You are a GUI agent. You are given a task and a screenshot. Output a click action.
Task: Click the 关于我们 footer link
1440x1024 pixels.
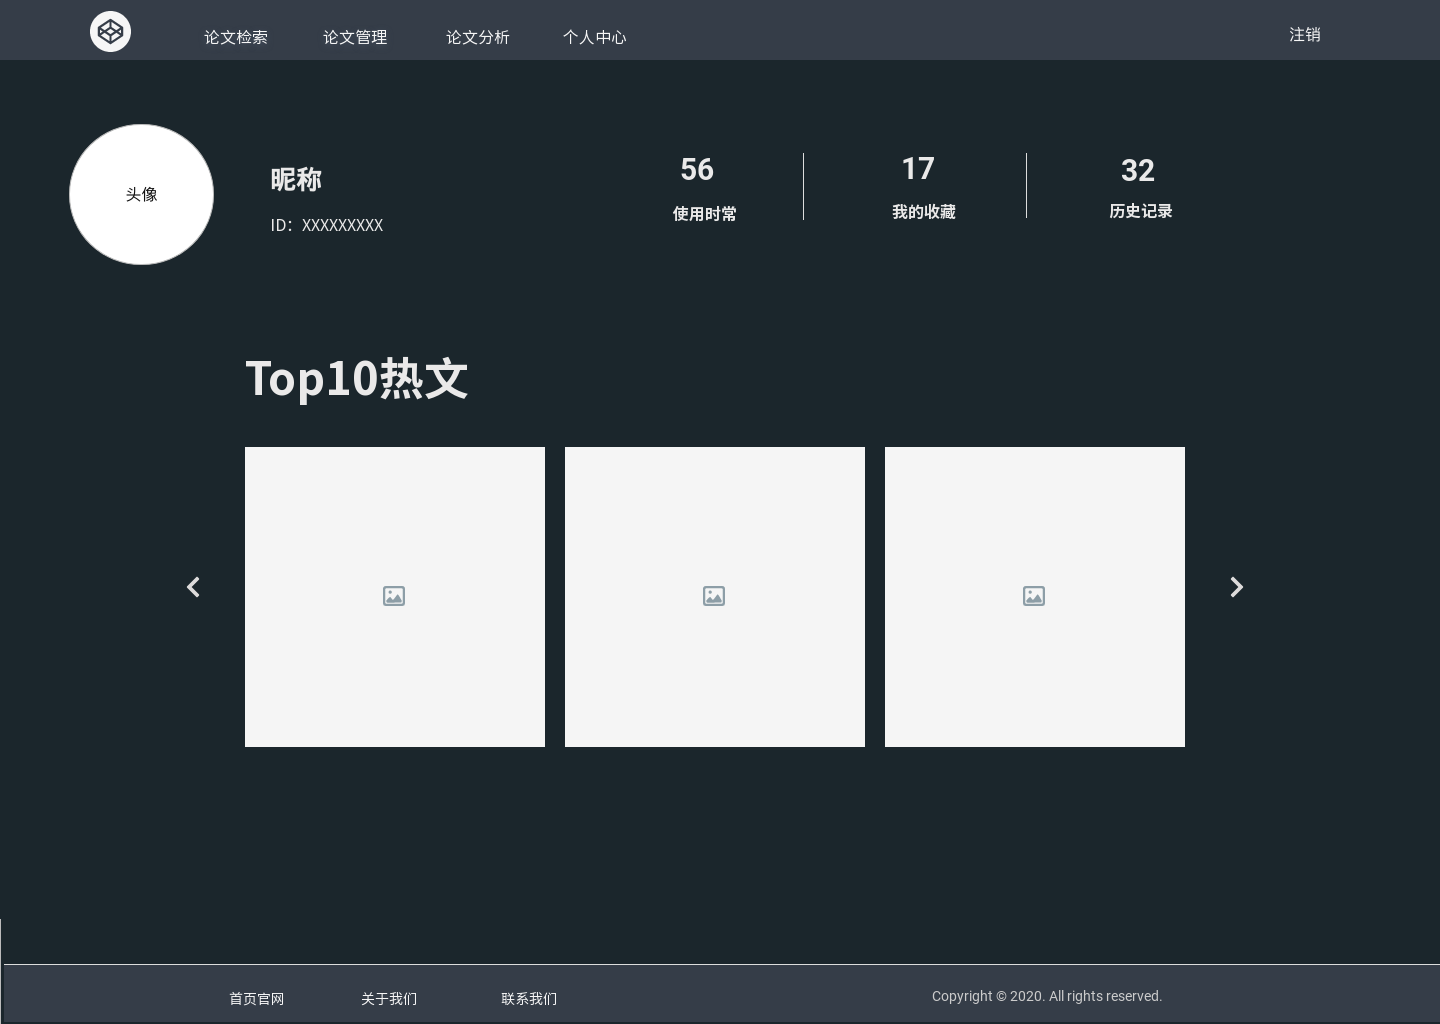pos(389,999)
